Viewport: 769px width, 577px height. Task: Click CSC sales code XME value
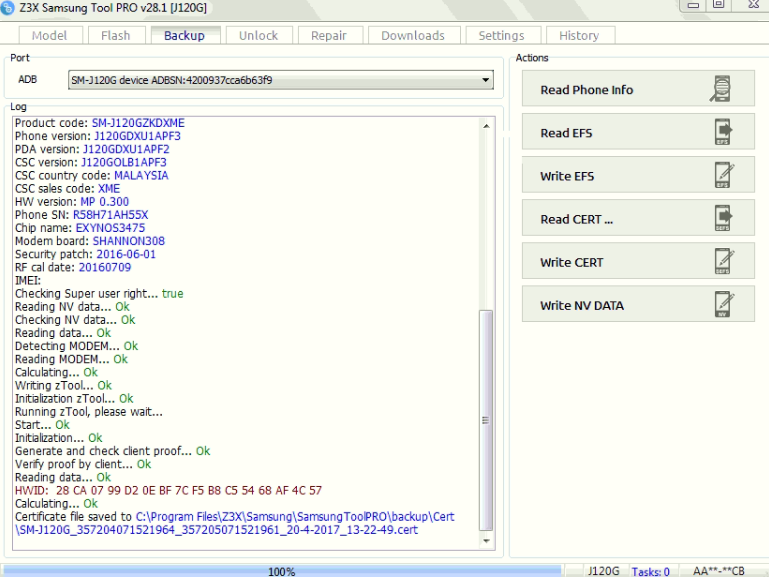tap(109, 189)
